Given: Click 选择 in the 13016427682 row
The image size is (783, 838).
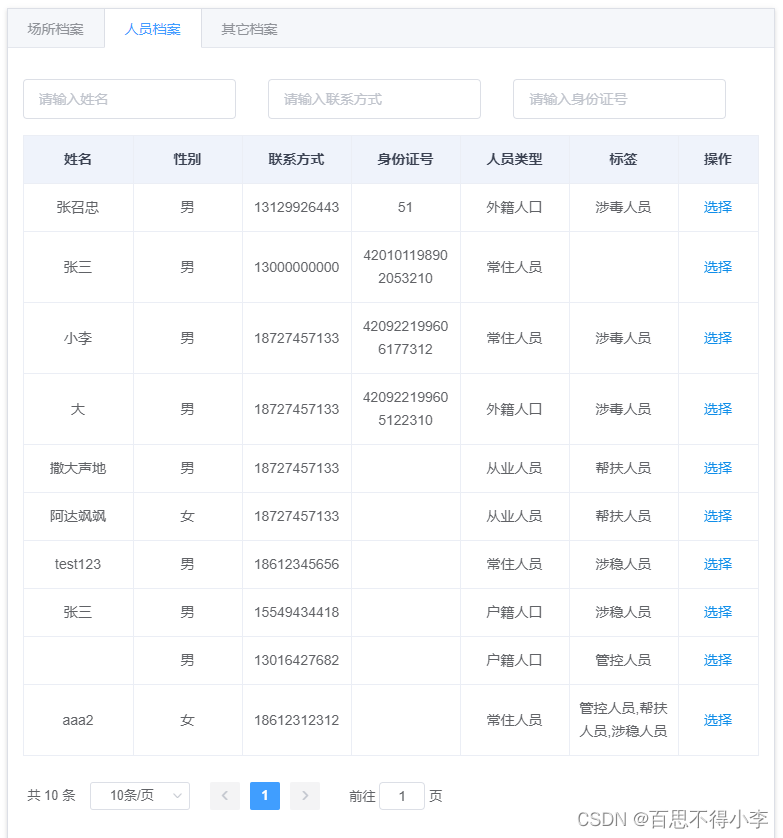Looking at the screenshot, I should coord(717,661).
